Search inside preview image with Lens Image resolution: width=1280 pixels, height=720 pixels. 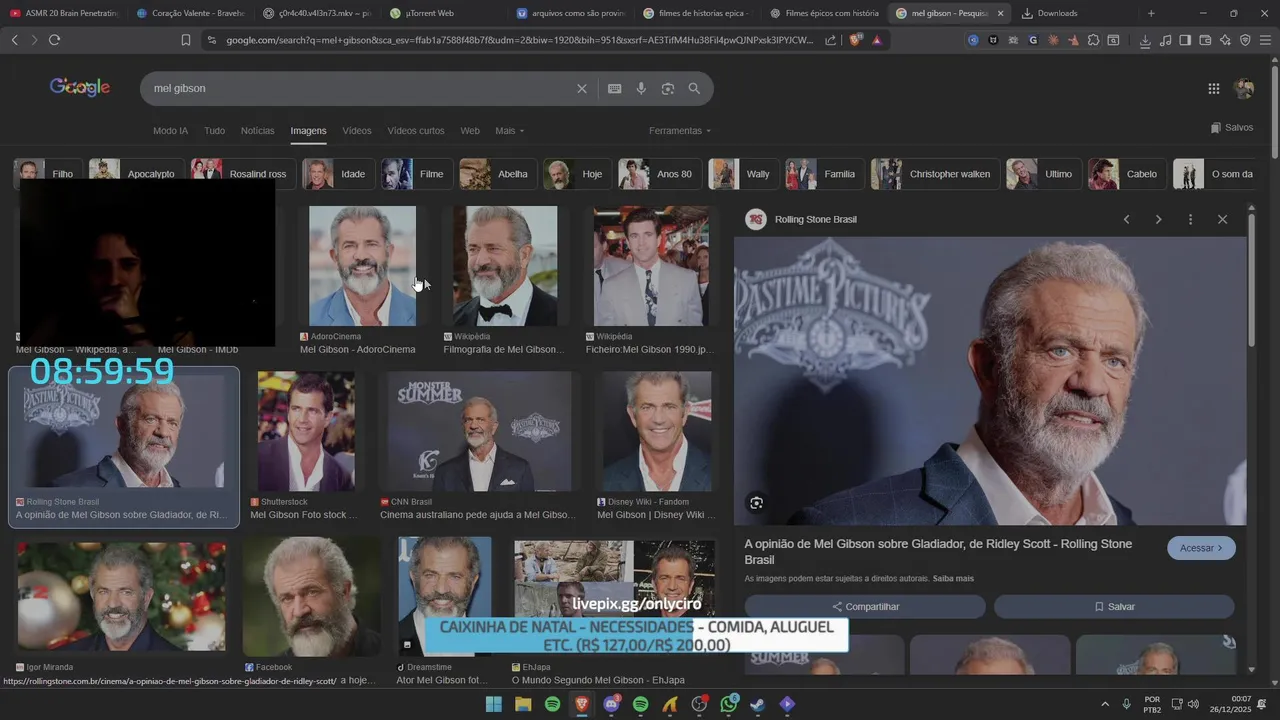[x=756, y=503]
